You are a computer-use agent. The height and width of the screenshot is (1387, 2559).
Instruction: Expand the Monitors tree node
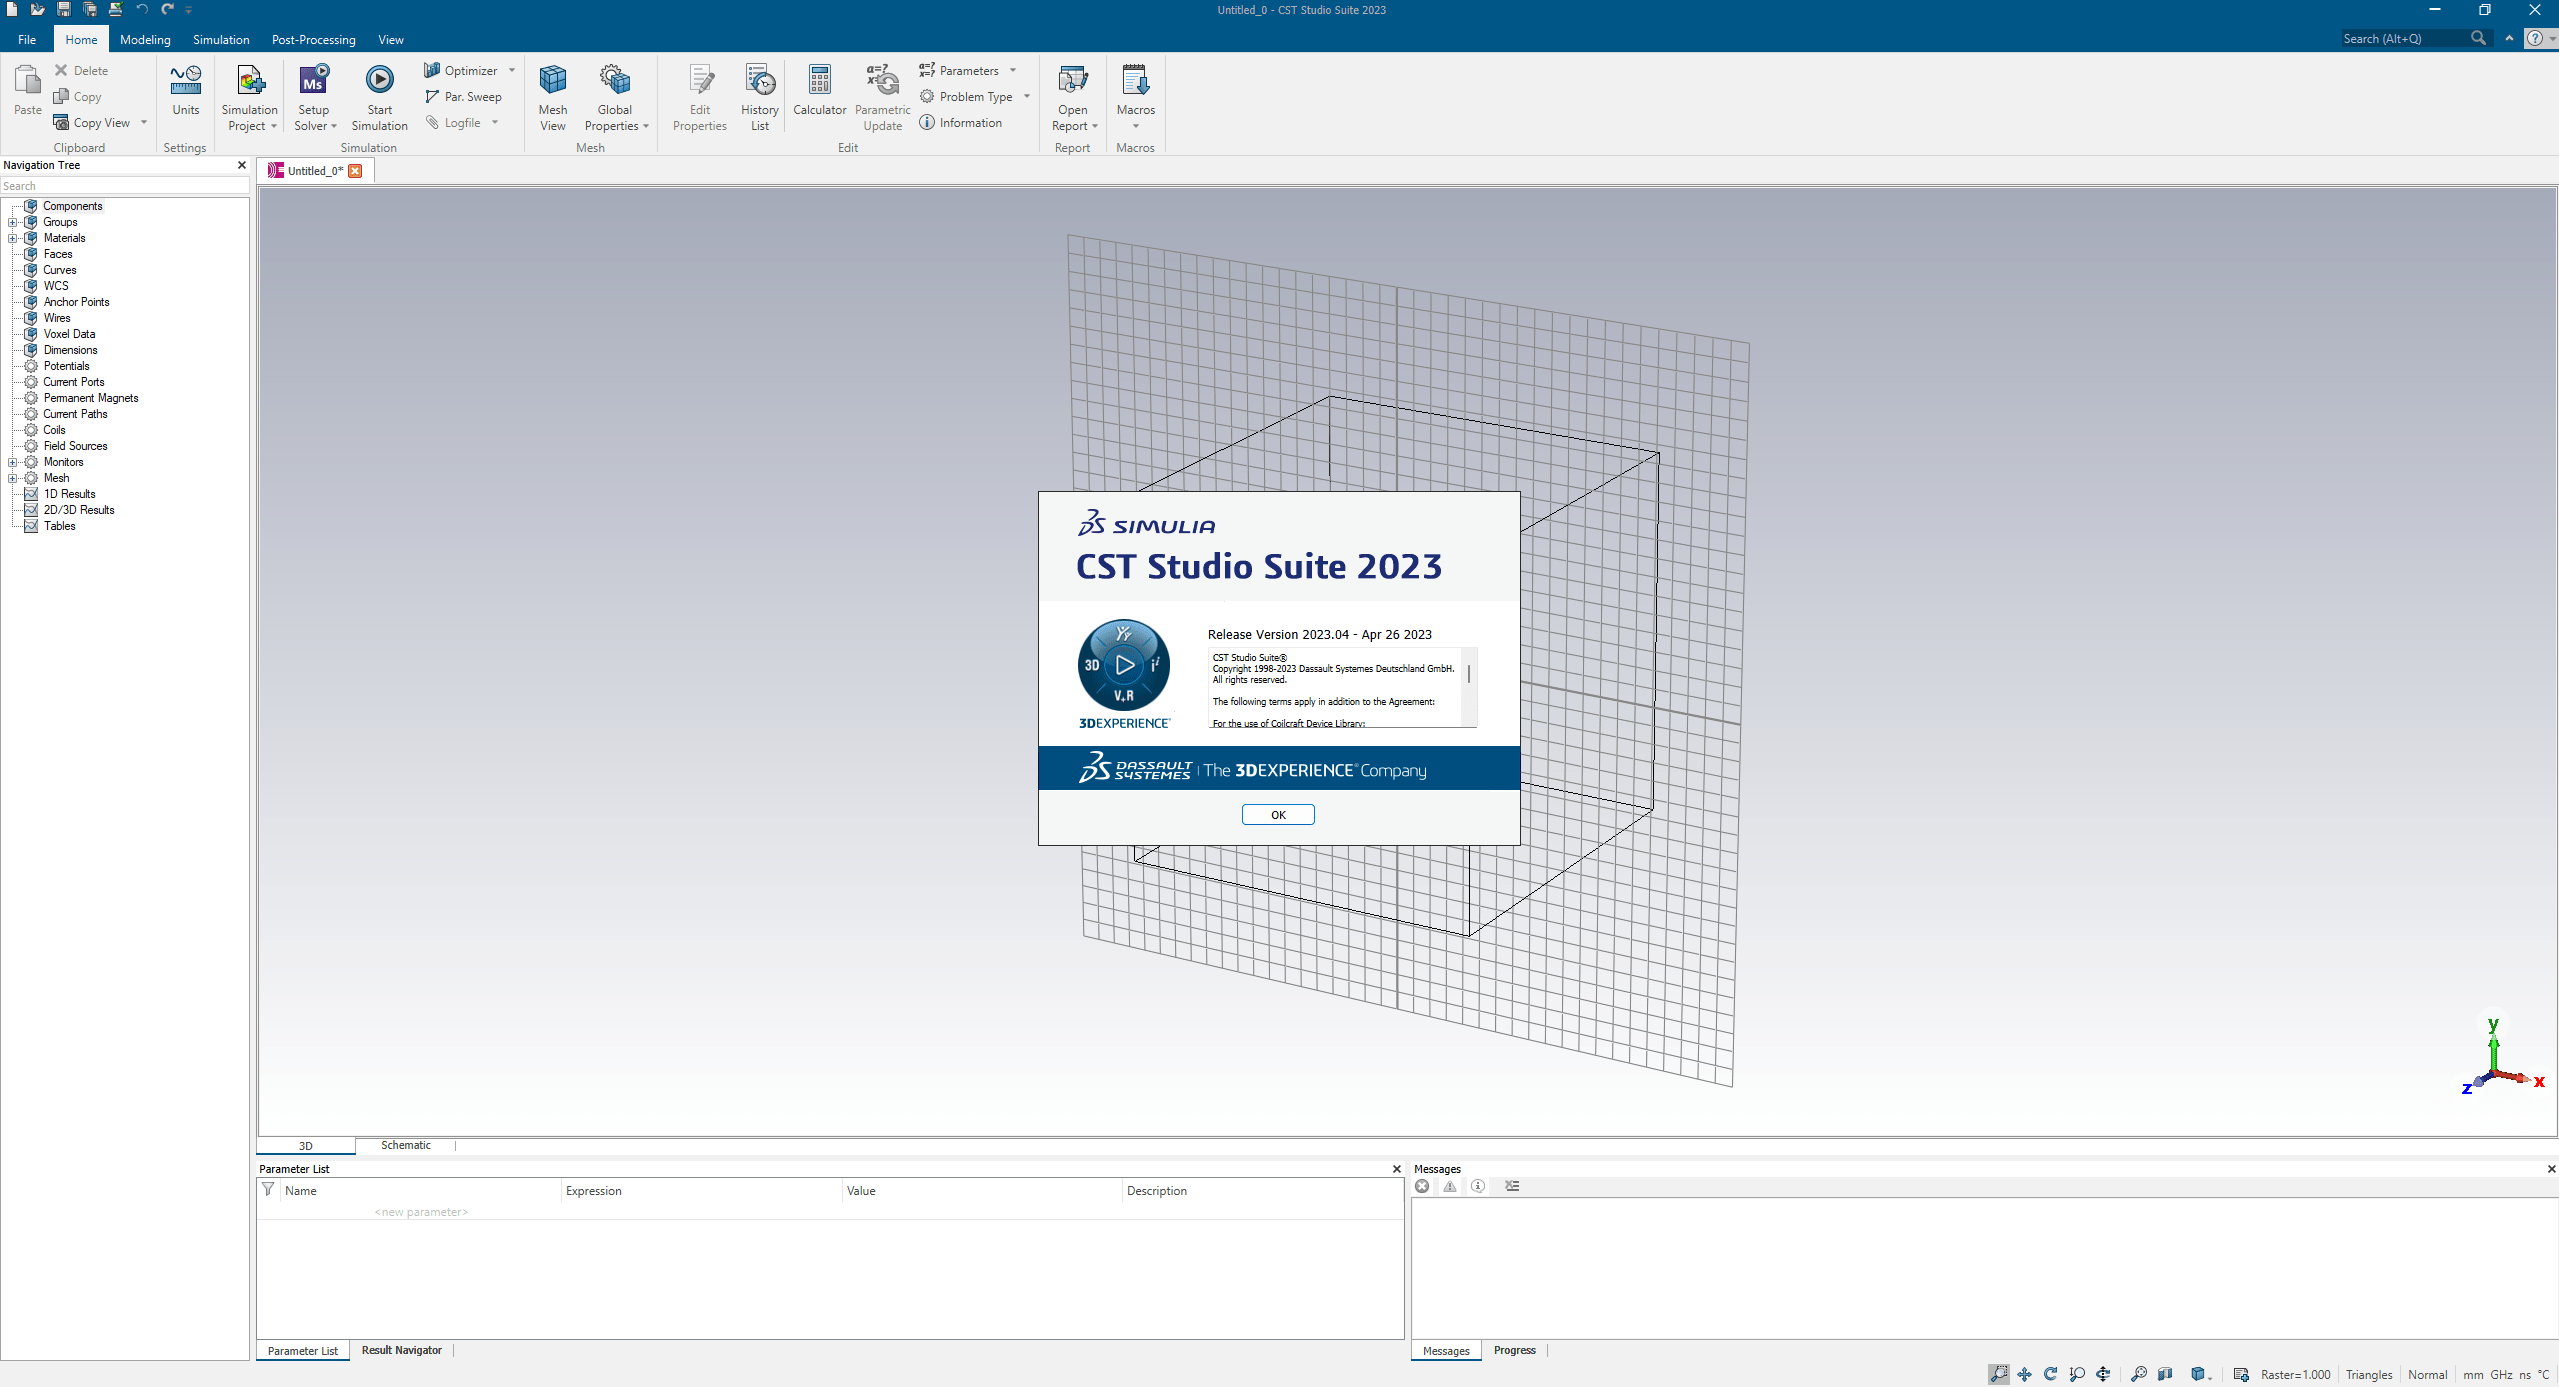(12, 462)
